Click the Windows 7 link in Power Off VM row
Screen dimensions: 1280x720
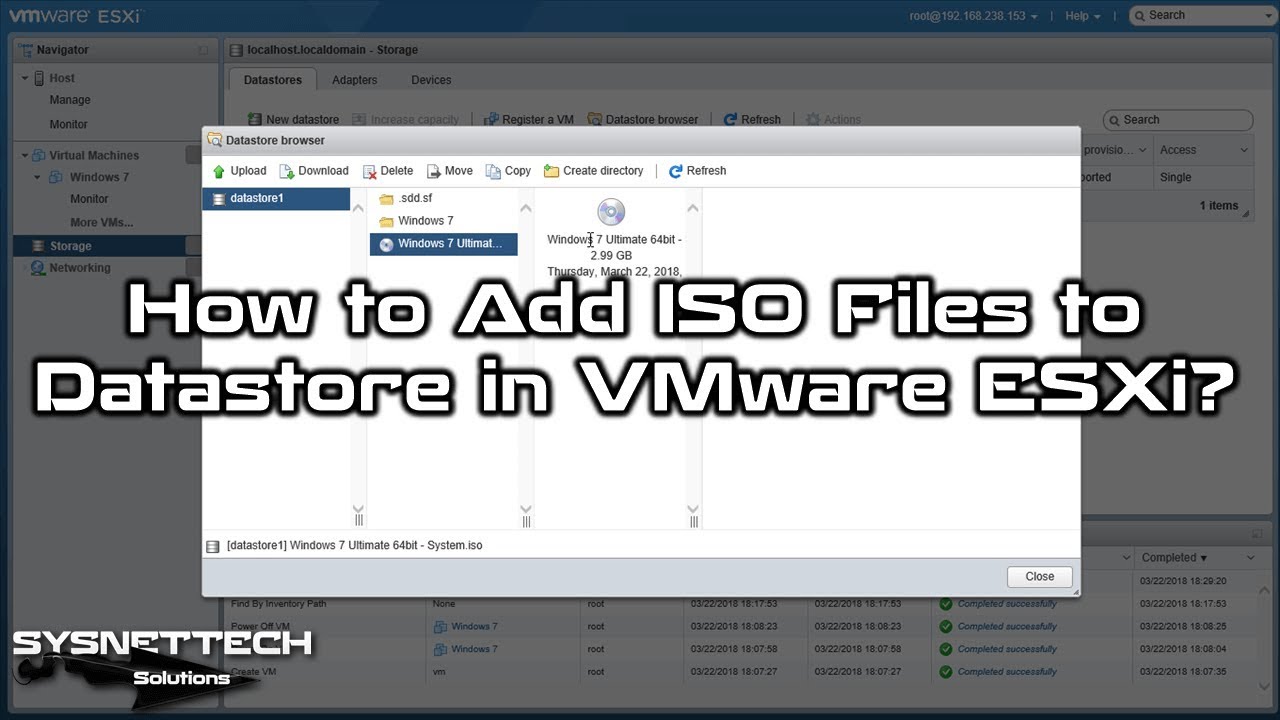(474, 627)
